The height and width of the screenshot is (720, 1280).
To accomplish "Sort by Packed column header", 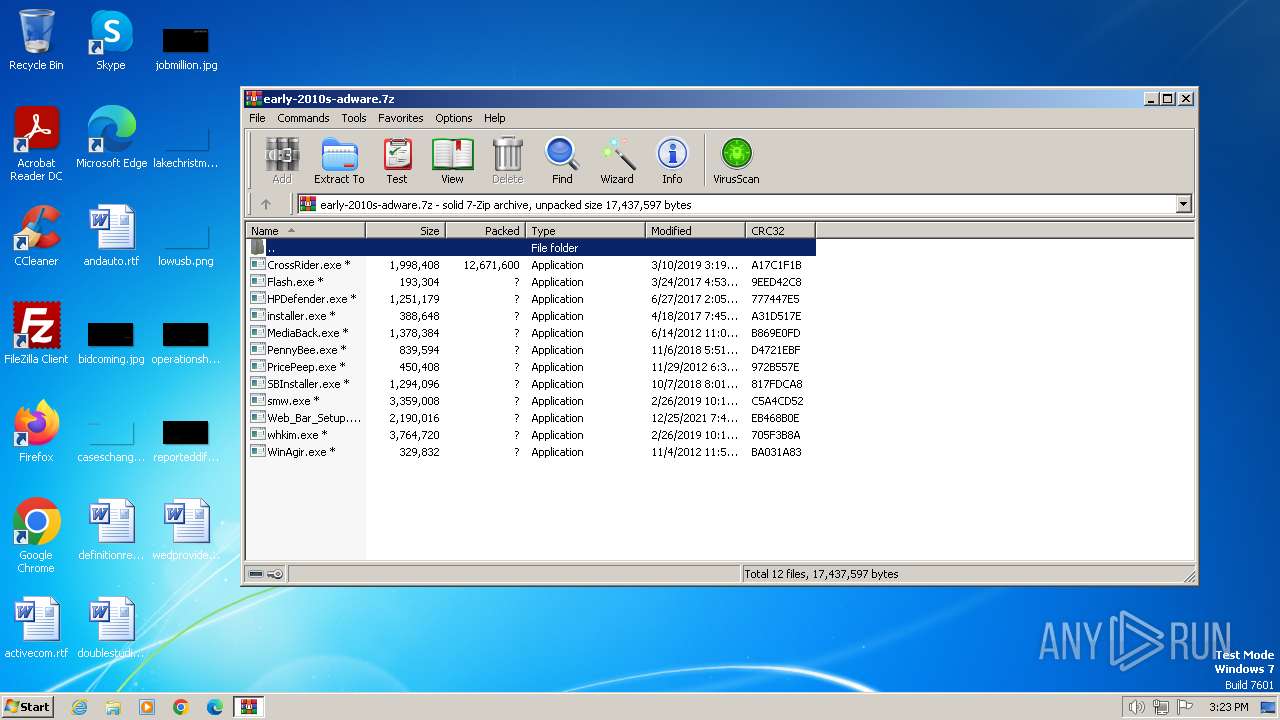I will (x=486, y=231).
